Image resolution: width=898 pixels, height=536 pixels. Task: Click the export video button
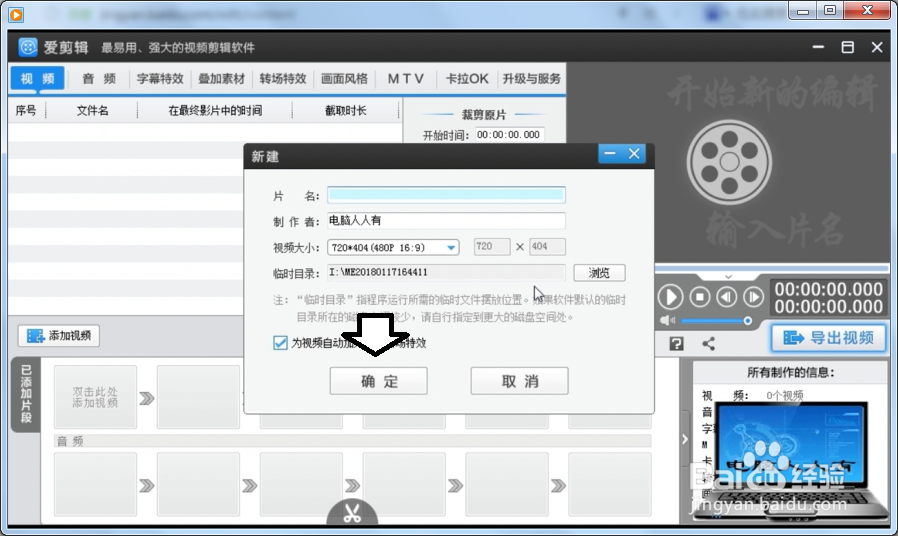click(x=828, y=338)
